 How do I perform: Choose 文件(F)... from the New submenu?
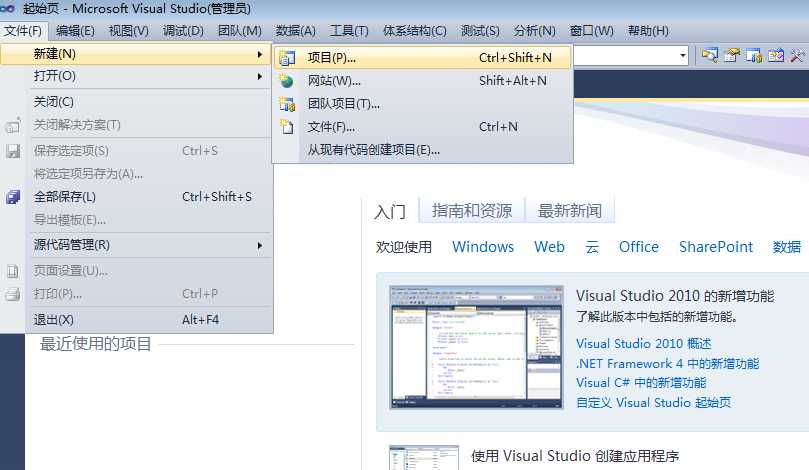coord(423,127)
